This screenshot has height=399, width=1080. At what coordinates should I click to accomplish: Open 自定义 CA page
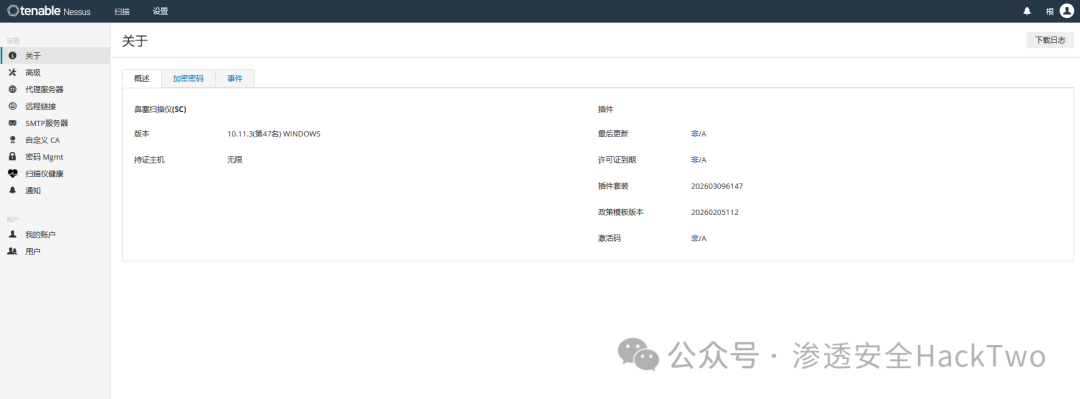(x=55, y=140)
